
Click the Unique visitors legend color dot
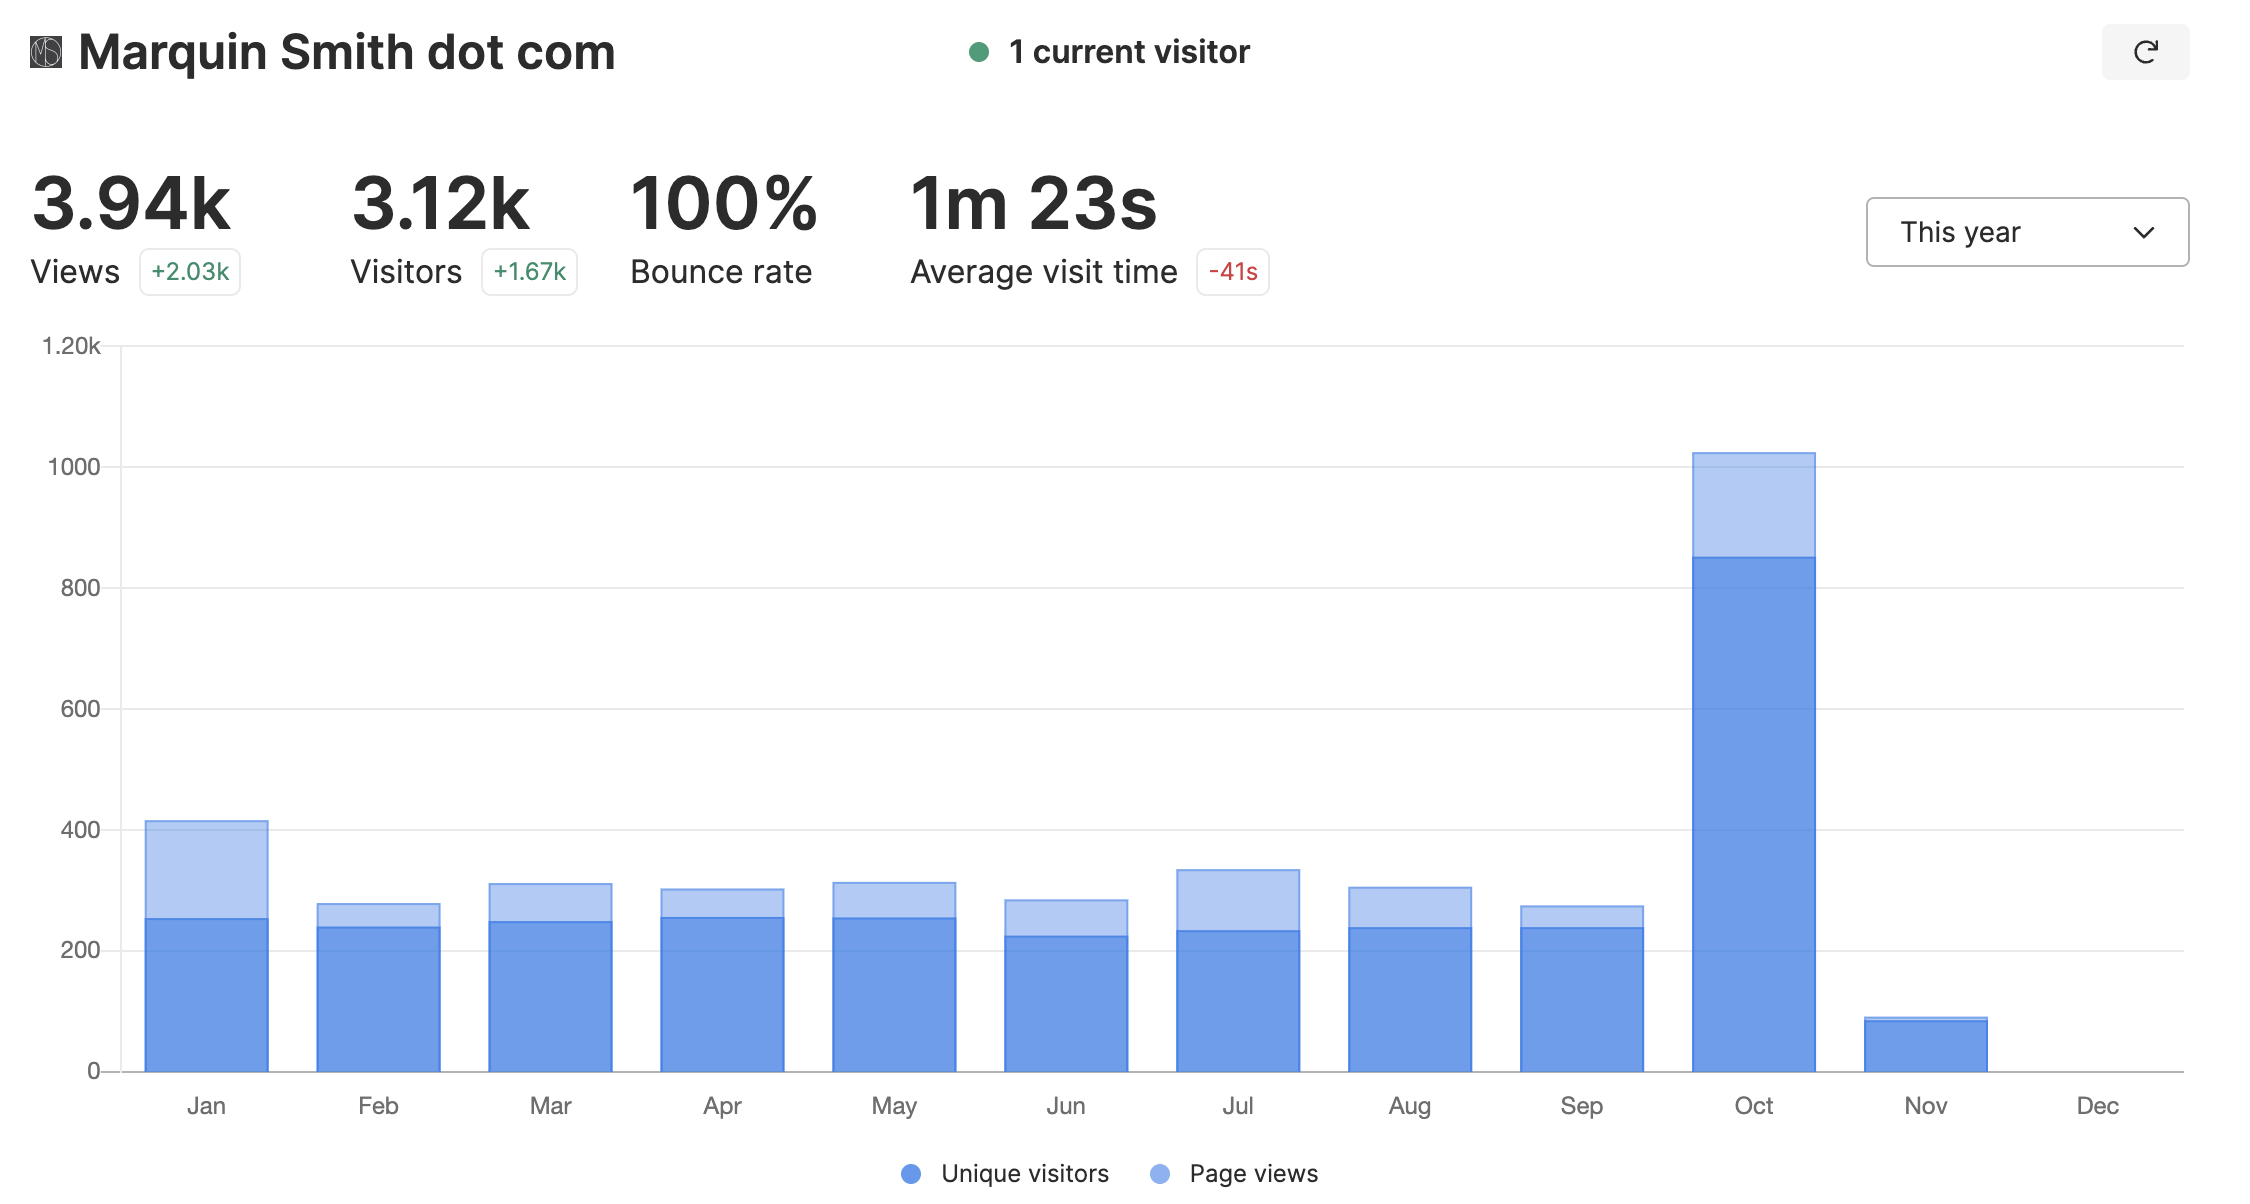pyautogui.click(x=910, y=1174)
